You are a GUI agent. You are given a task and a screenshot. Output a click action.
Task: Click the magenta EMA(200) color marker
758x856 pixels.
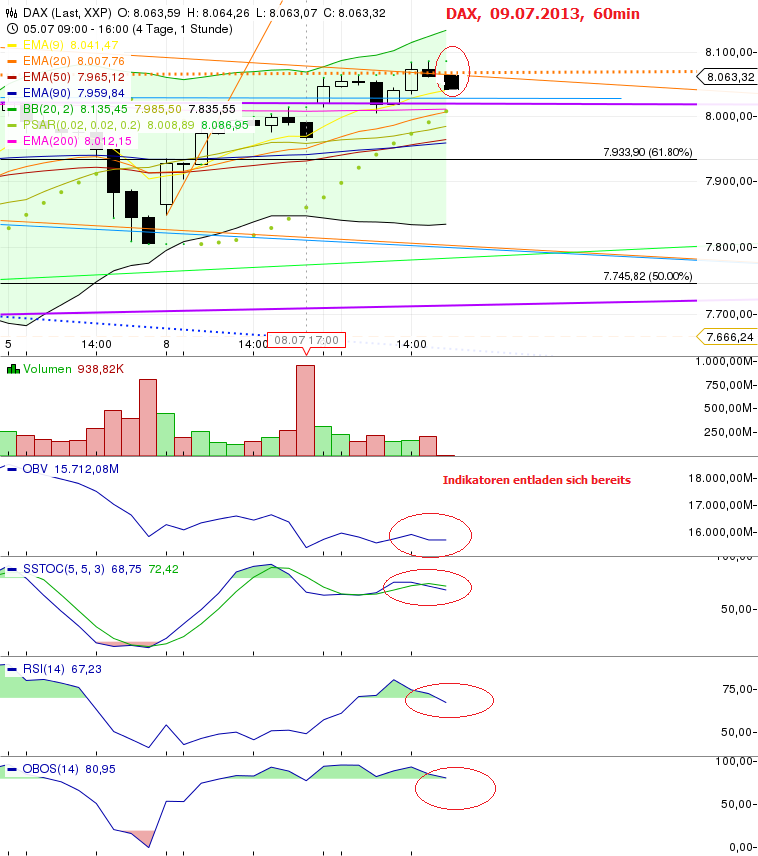12,141
